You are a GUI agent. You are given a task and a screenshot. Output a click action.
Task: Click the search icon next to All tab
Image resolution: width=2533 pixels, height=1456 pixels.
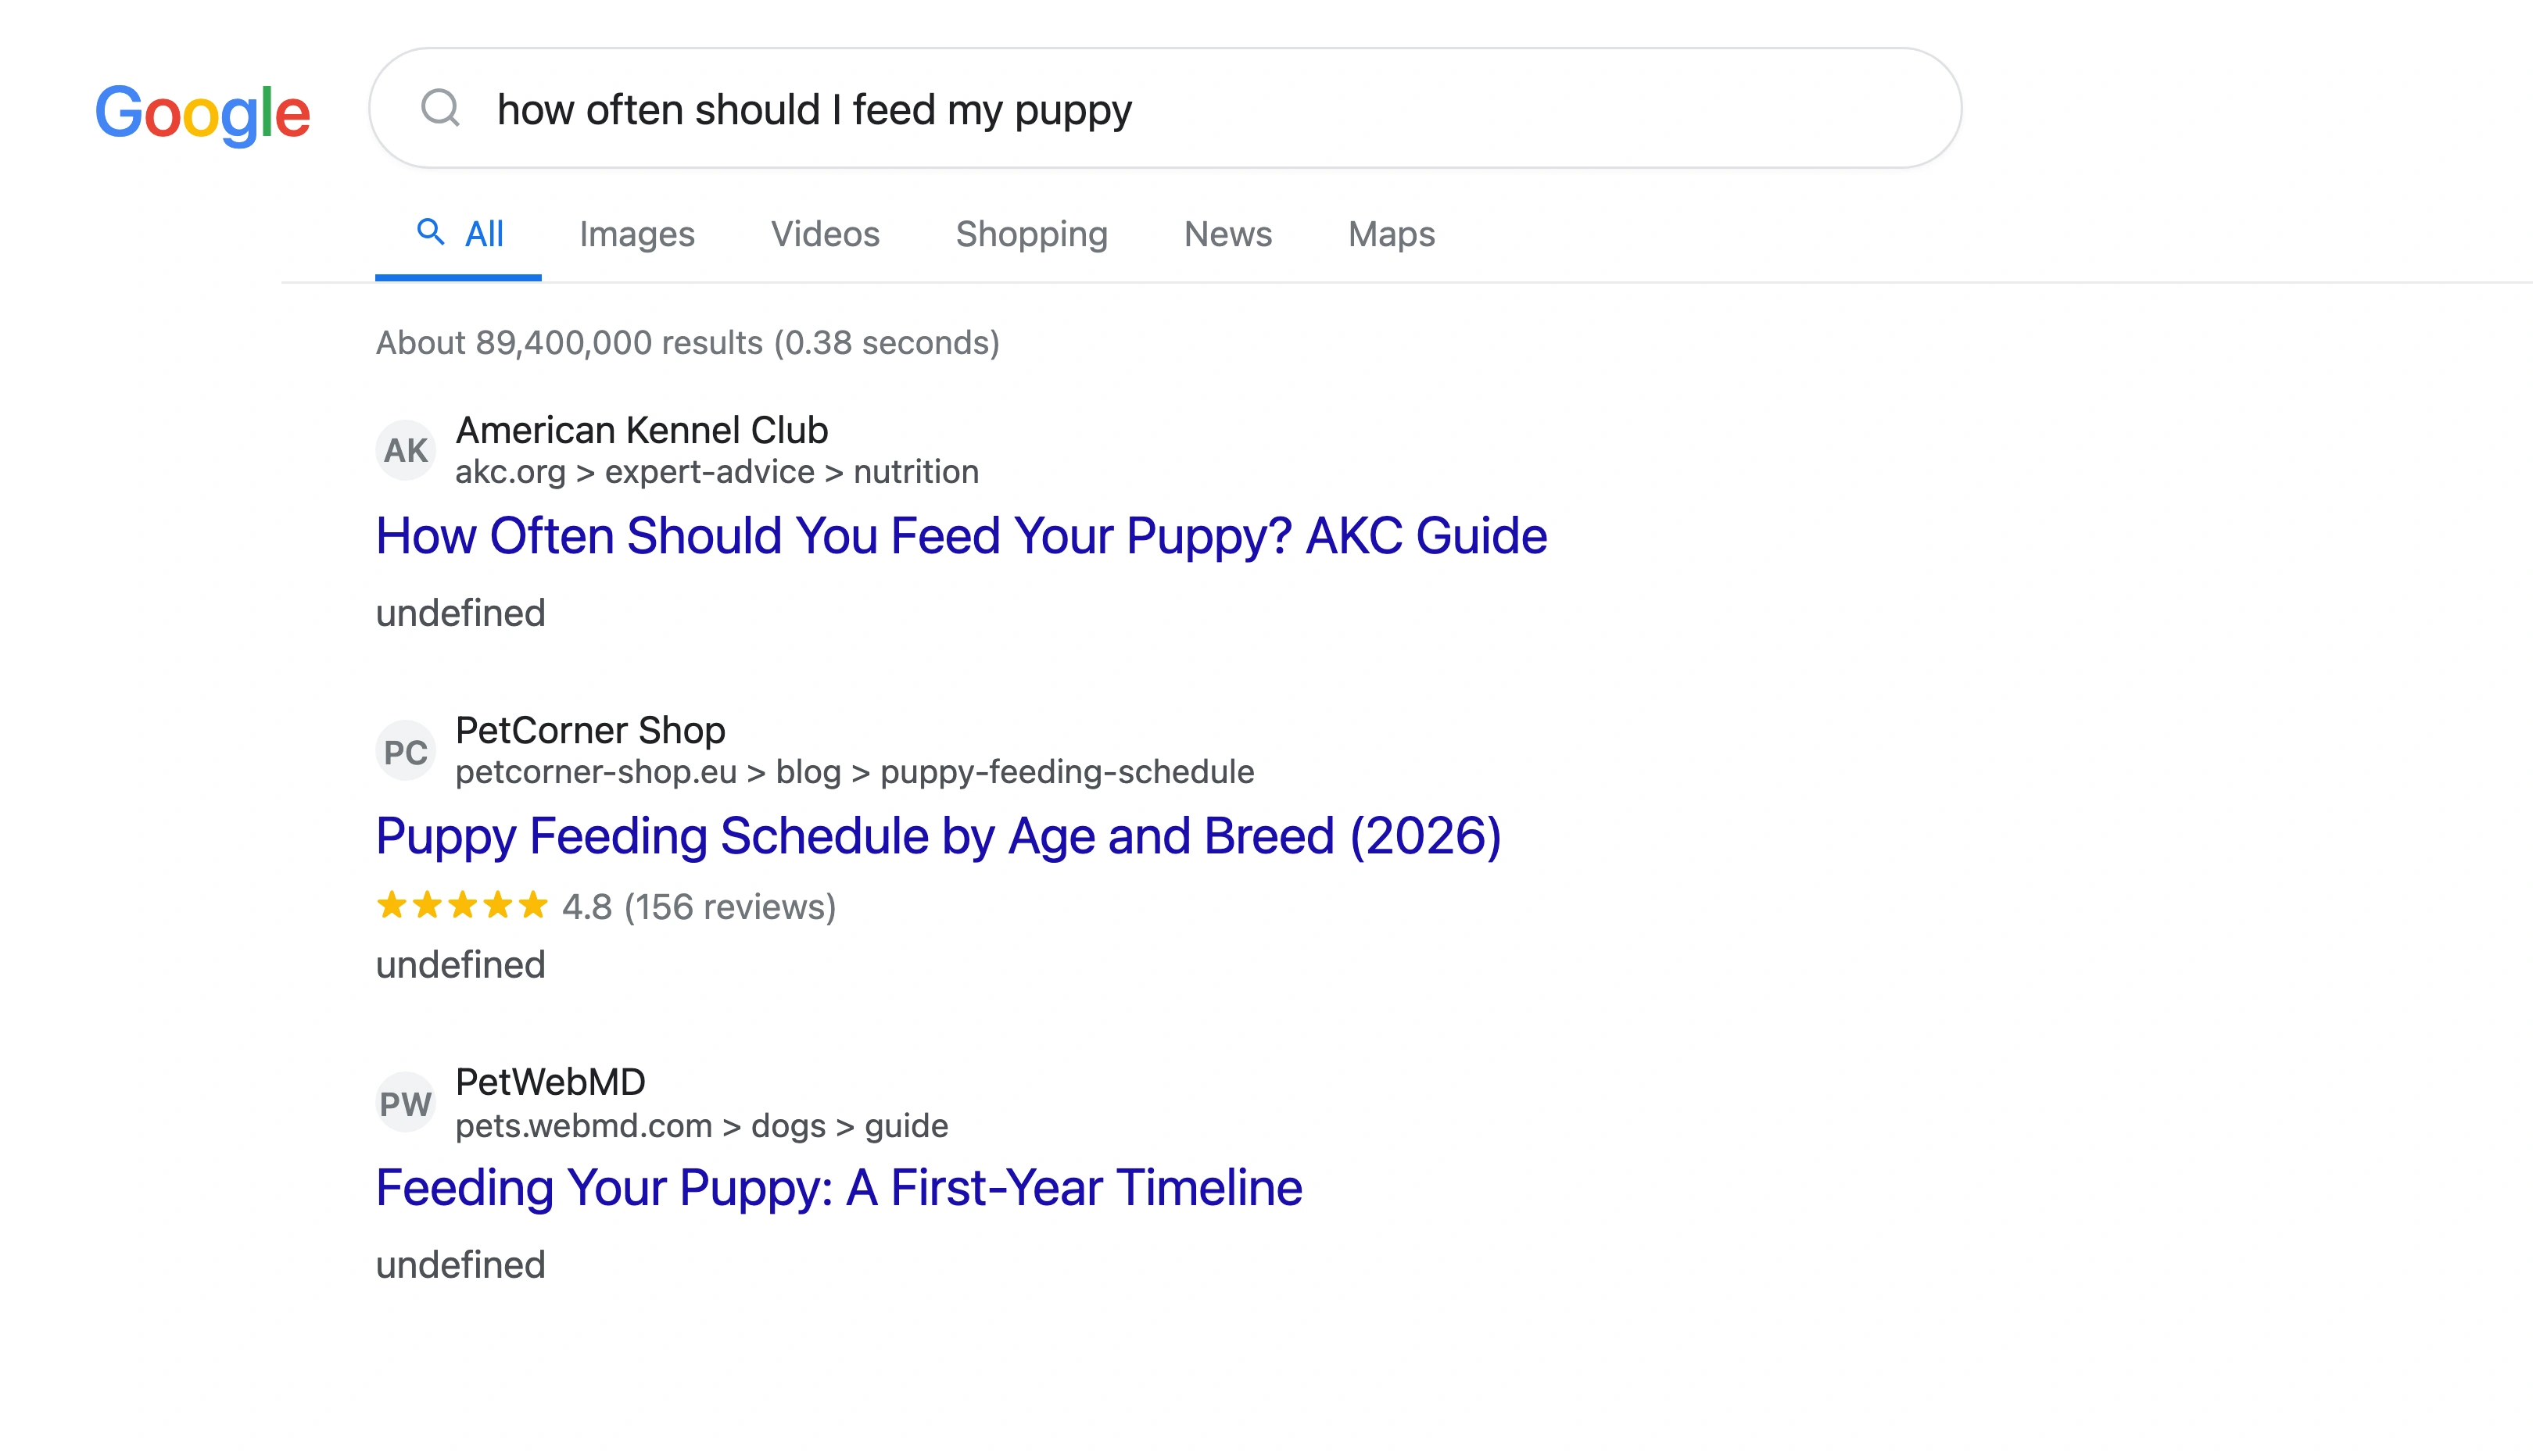(432, 232)
